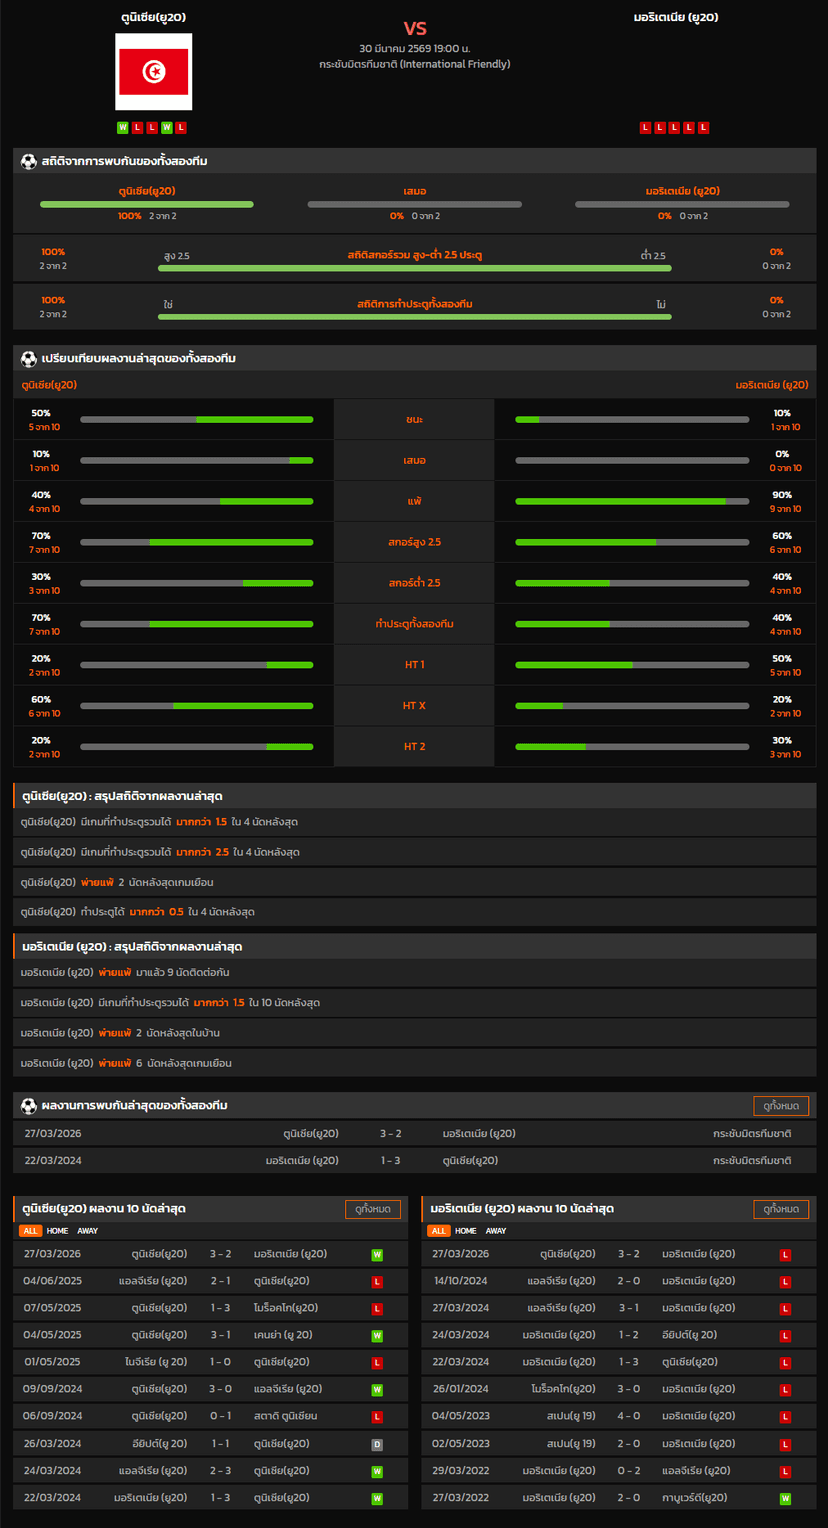This screenshot has height=1528, width=828.
Task: Click first green W badge under Tunisia flag
Action: point(122,127)
